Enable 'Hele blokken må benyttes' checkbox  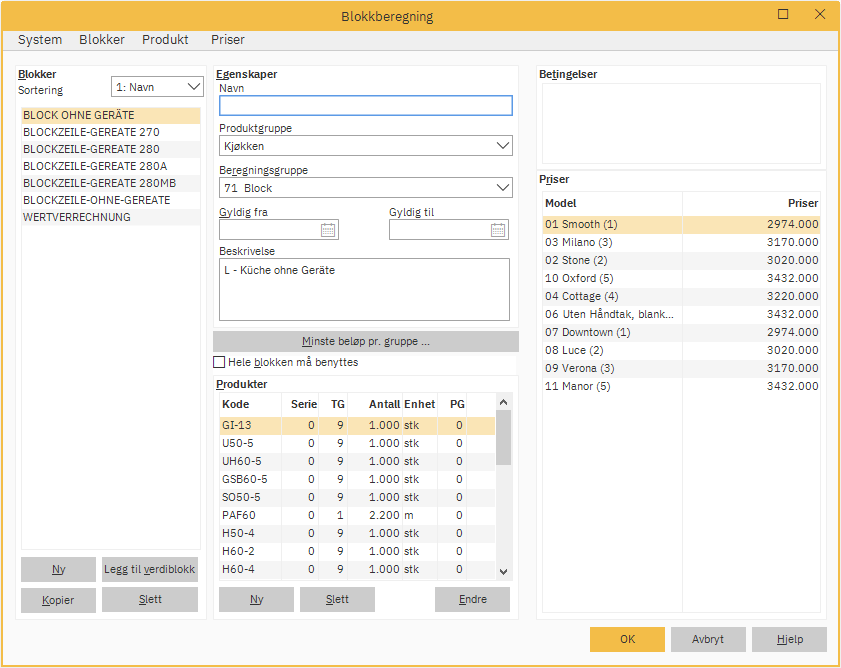coord(220,362)
